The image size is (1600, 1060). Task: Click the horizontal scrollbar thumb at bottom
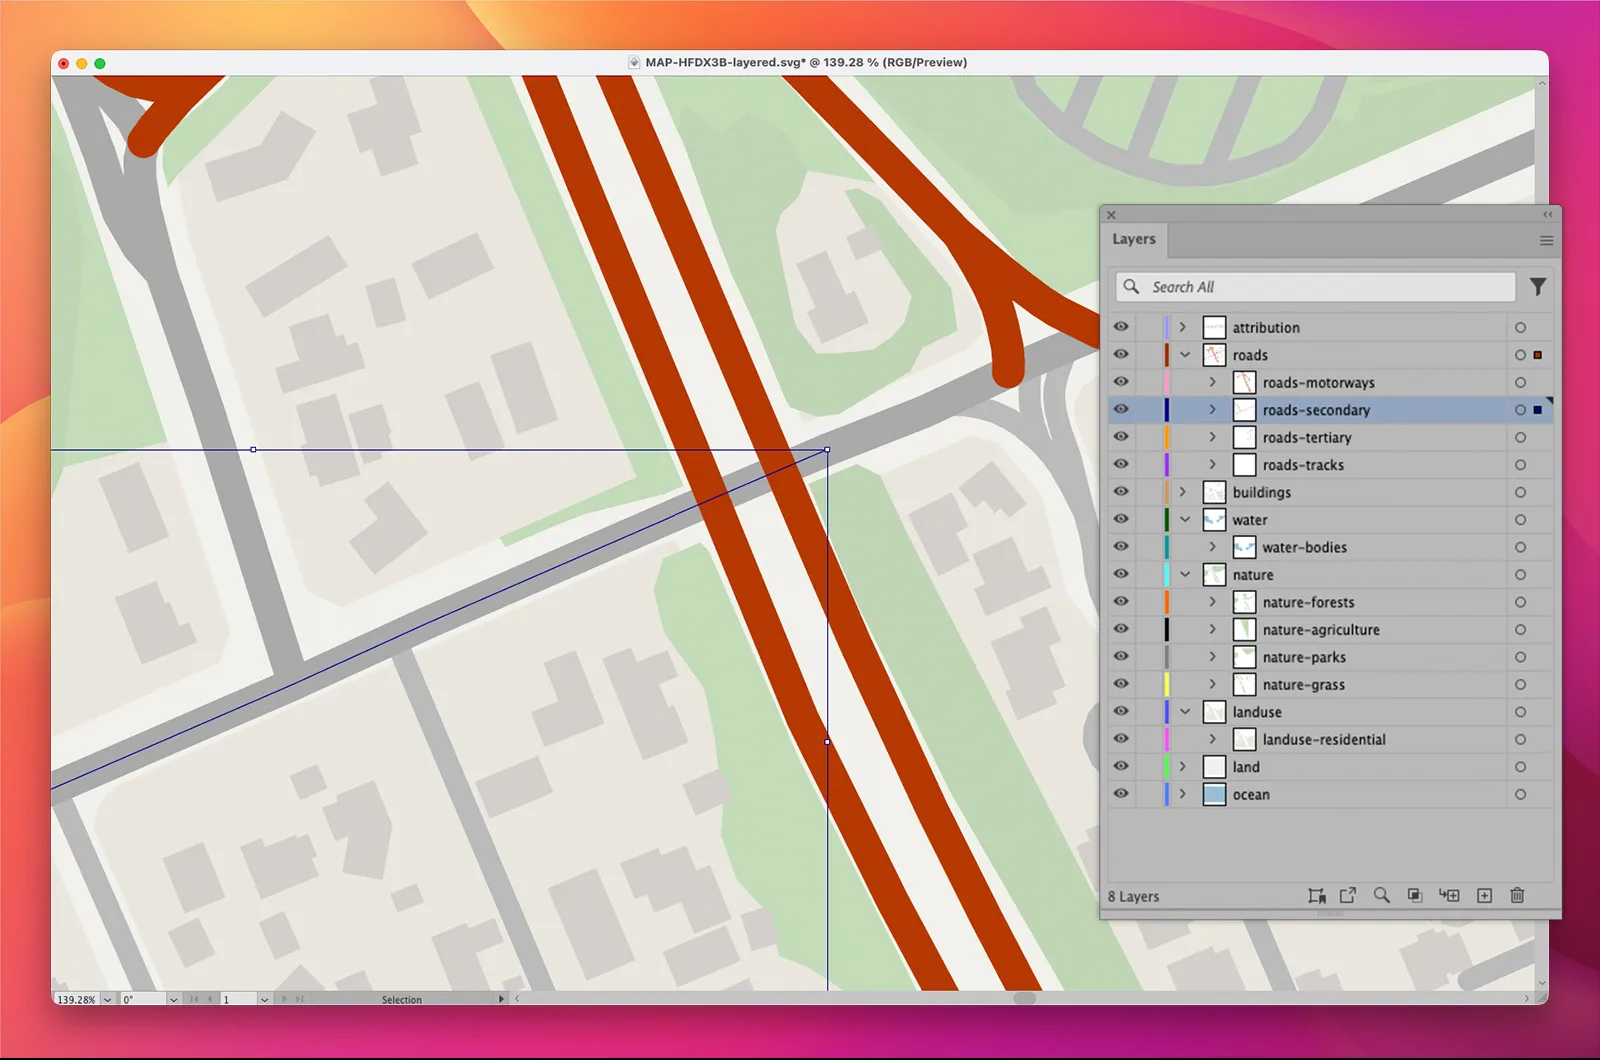(x=1025, y=998)
